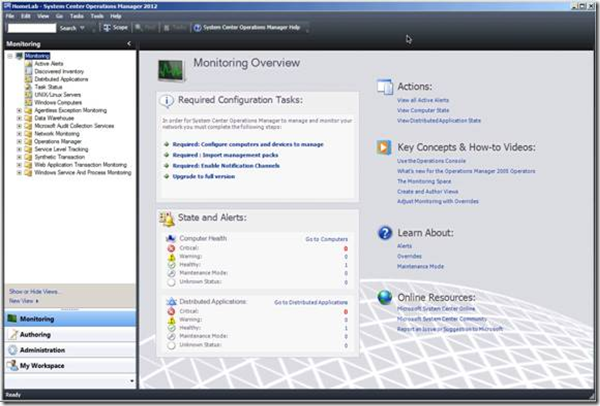Click Go to Distributed Applications link
Image resolution: width=600 pixels, height=406 pixels.
coord(311,302)
